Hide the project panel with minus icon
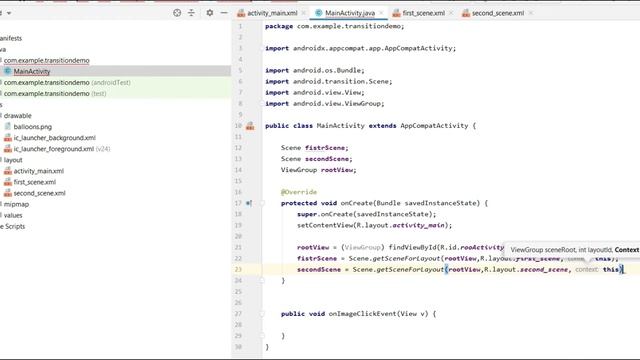This screenshot has height=360, width=640. coord(224,13)
